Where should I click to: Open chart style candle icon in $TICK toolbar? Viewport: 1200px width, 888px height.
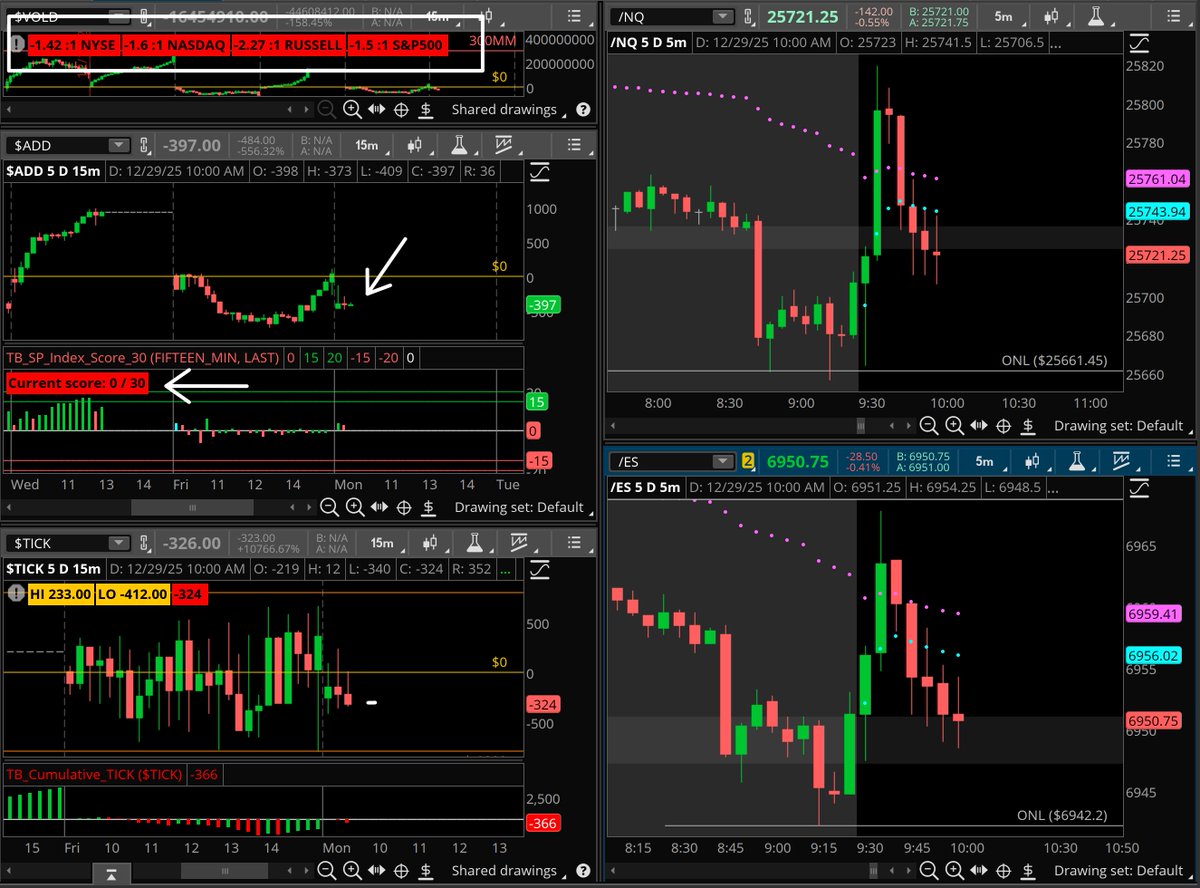pos(431,543)
